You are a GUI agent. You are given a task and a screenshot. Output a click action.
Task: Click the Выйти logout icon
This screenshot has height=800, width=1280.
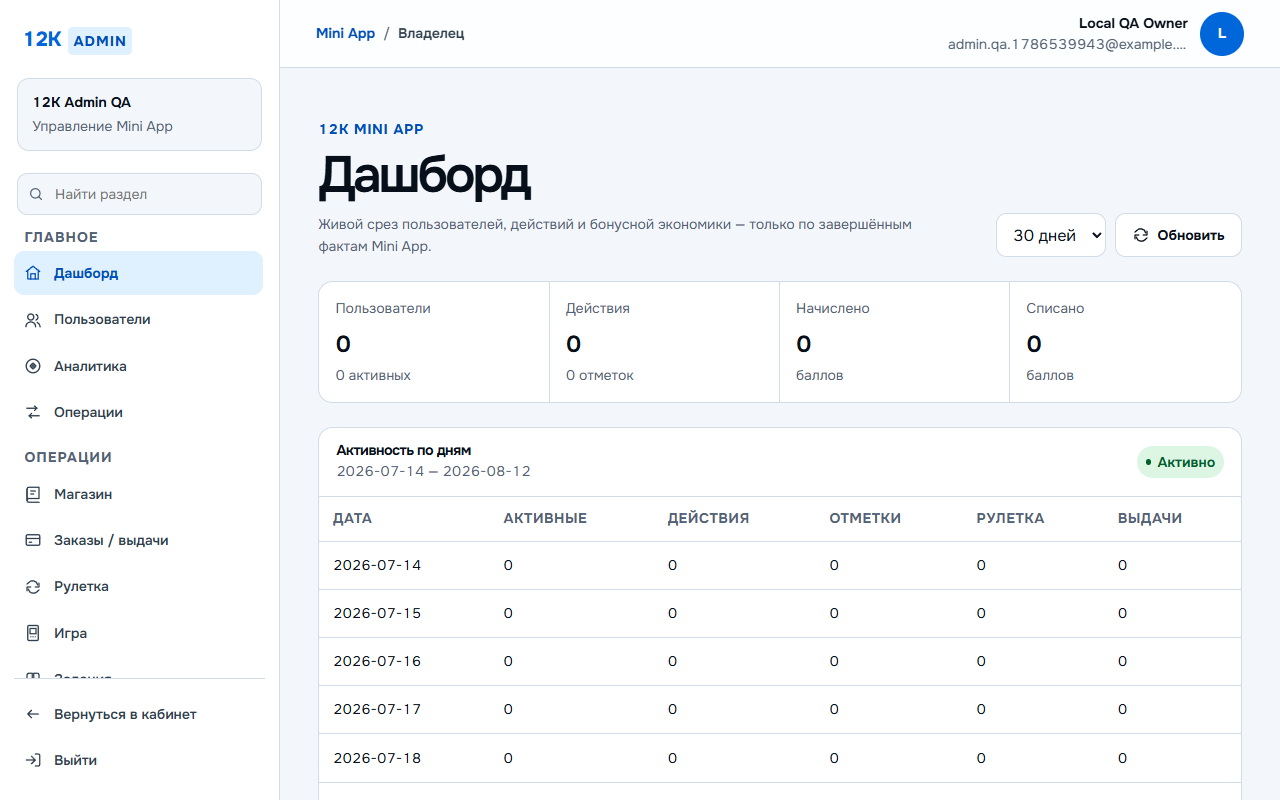(x=33, y=760)
